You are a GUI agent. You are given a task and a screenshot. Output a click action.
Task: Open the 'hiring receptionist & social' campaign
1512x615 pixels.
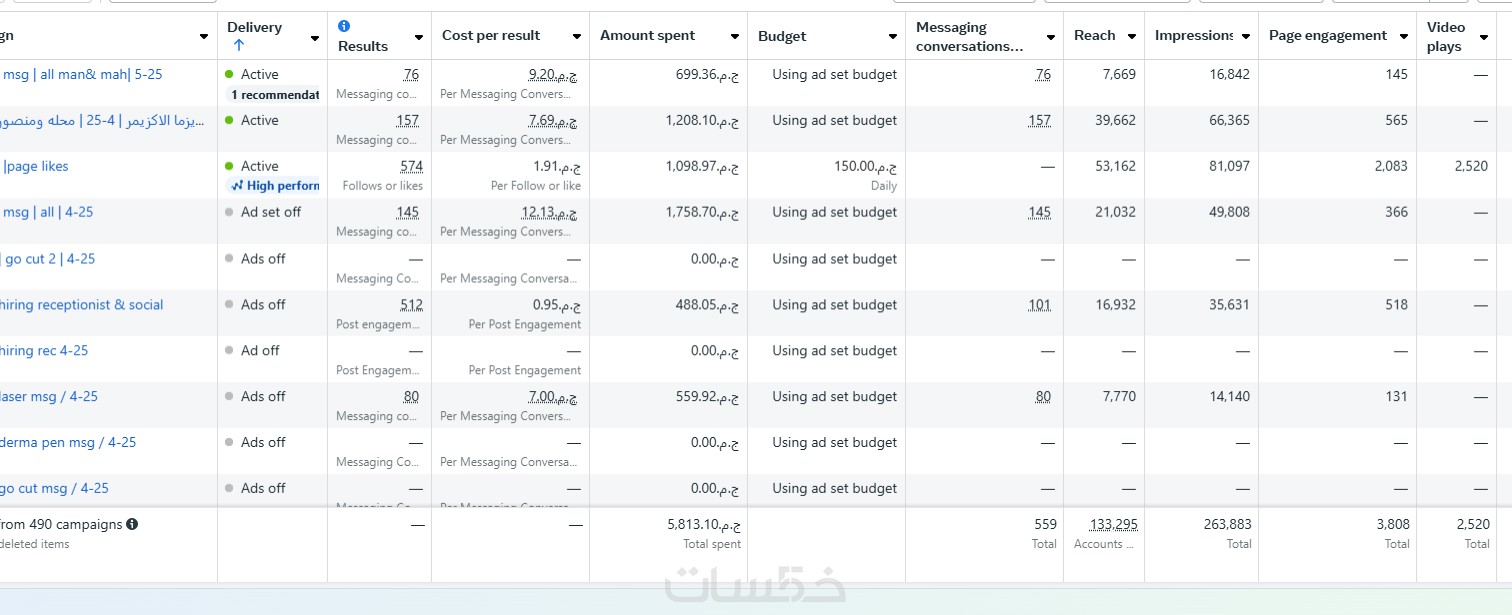(x=82, y=305)
